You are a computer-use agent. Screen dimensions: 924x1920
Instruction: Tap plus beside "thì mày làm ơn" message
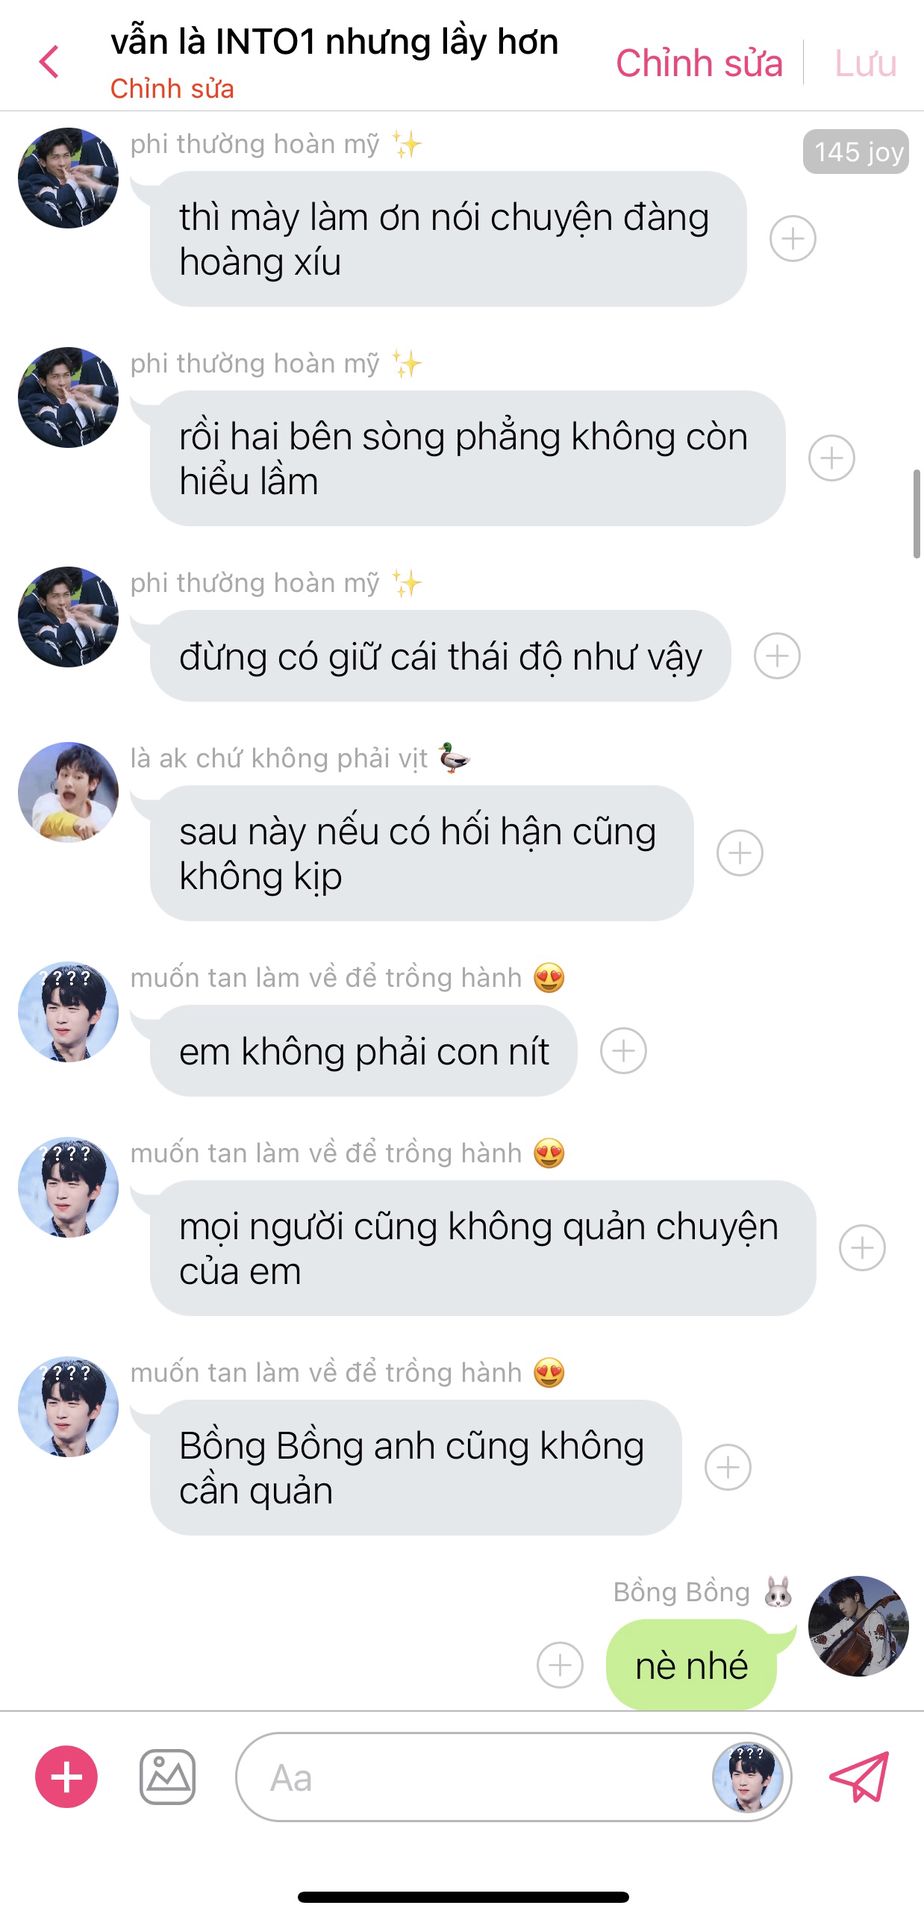click(x=793, y=239)
